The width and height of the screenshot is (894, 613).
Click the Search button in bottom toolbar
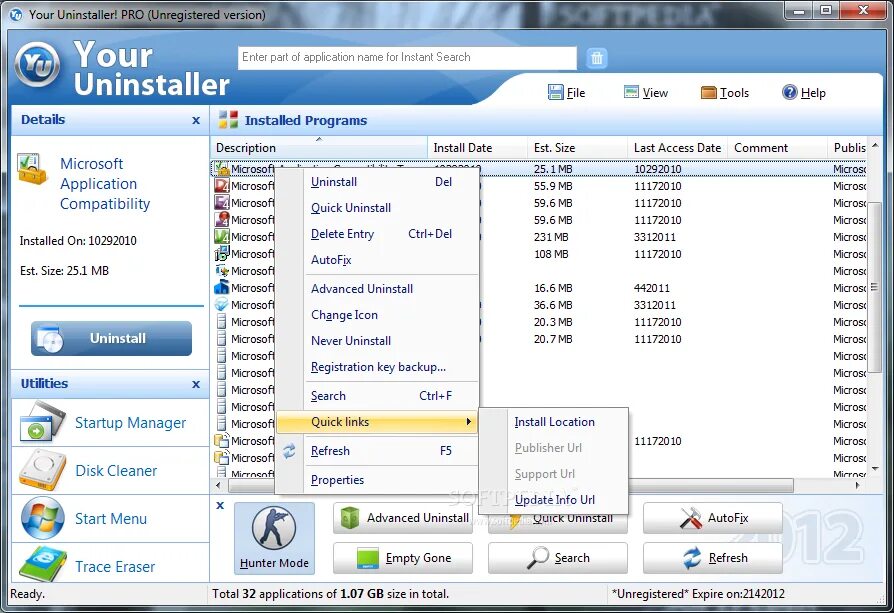pyautogui.click(x=558, y=558)
